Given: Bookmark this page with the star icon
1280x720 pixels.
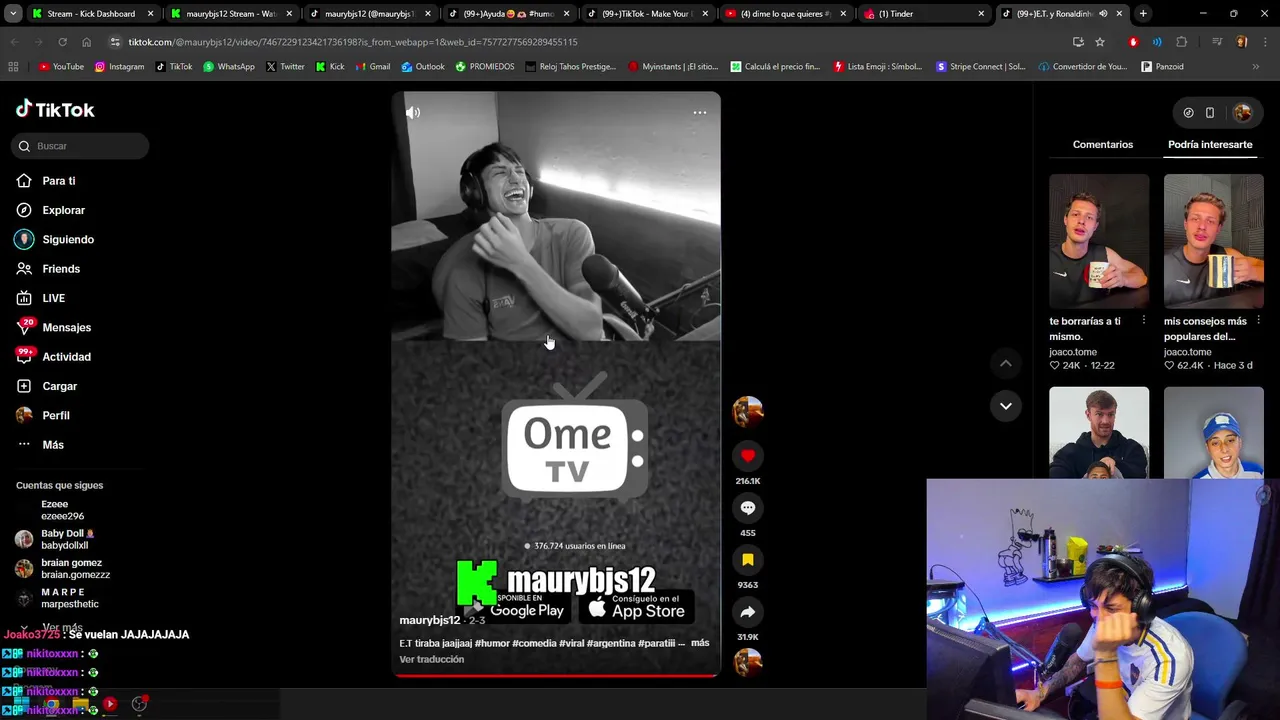Looking at the screenshot, I should (x=1100, y=42).
